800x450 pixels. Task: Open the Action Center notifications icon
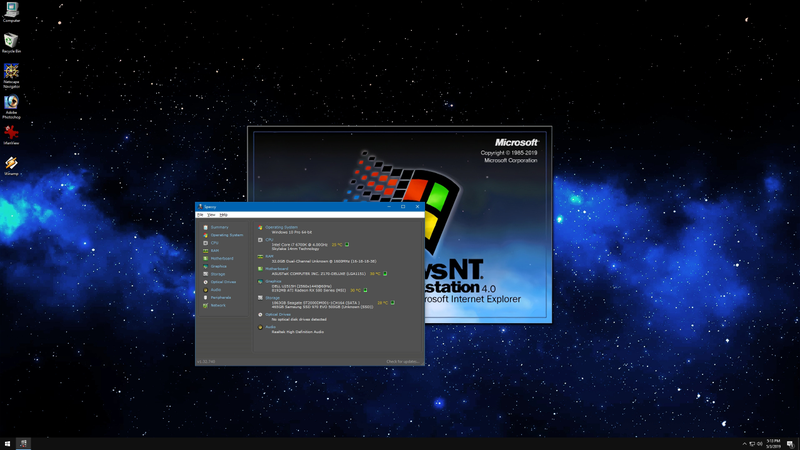pyautogui.click(x=790, y=444)
